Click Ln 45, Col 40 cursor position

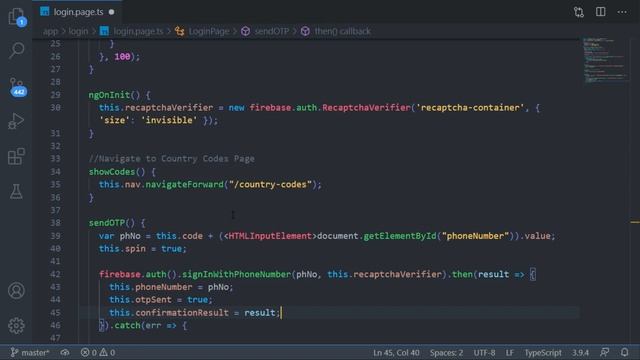(x=396, y=353)
